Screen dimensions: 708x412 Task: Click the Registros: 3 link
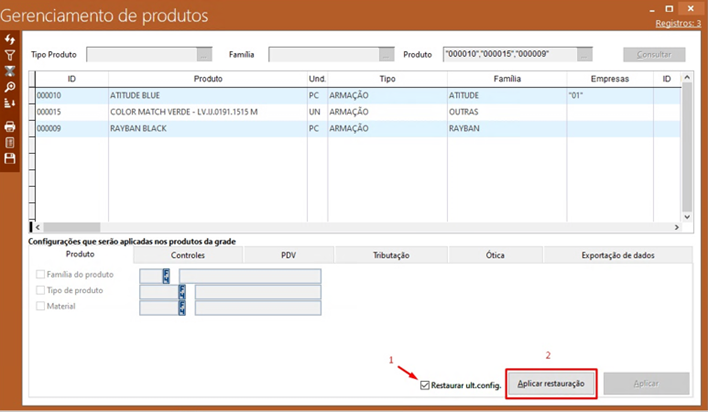[x=678, y=22]
